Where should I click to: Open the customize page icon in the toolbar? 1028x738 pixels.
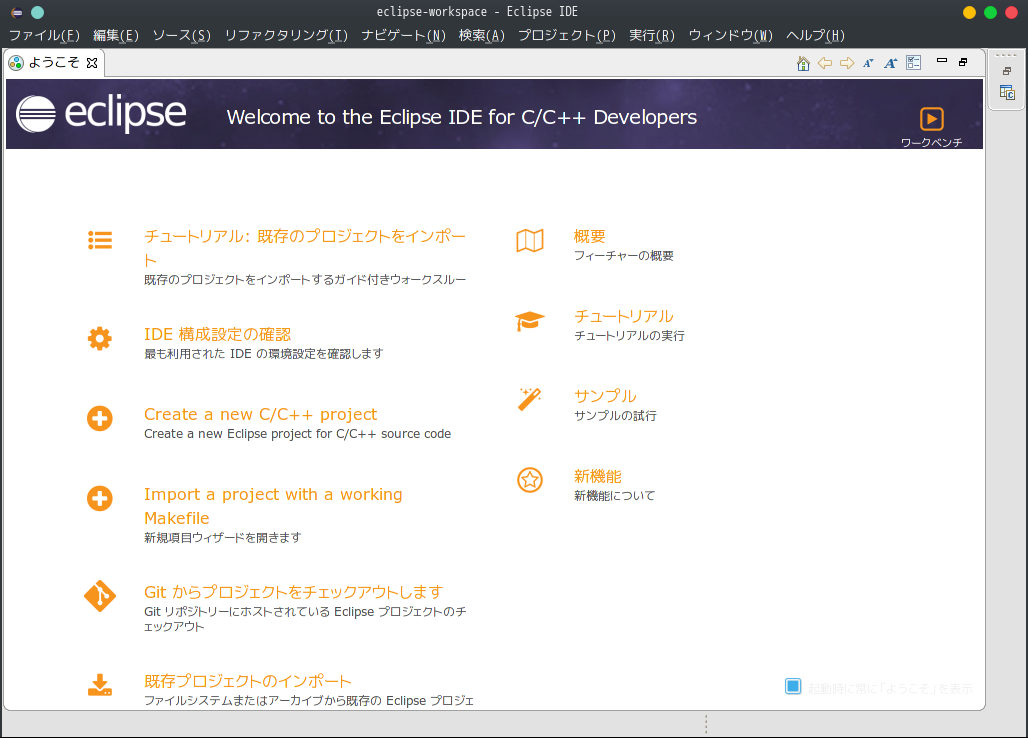913,62
